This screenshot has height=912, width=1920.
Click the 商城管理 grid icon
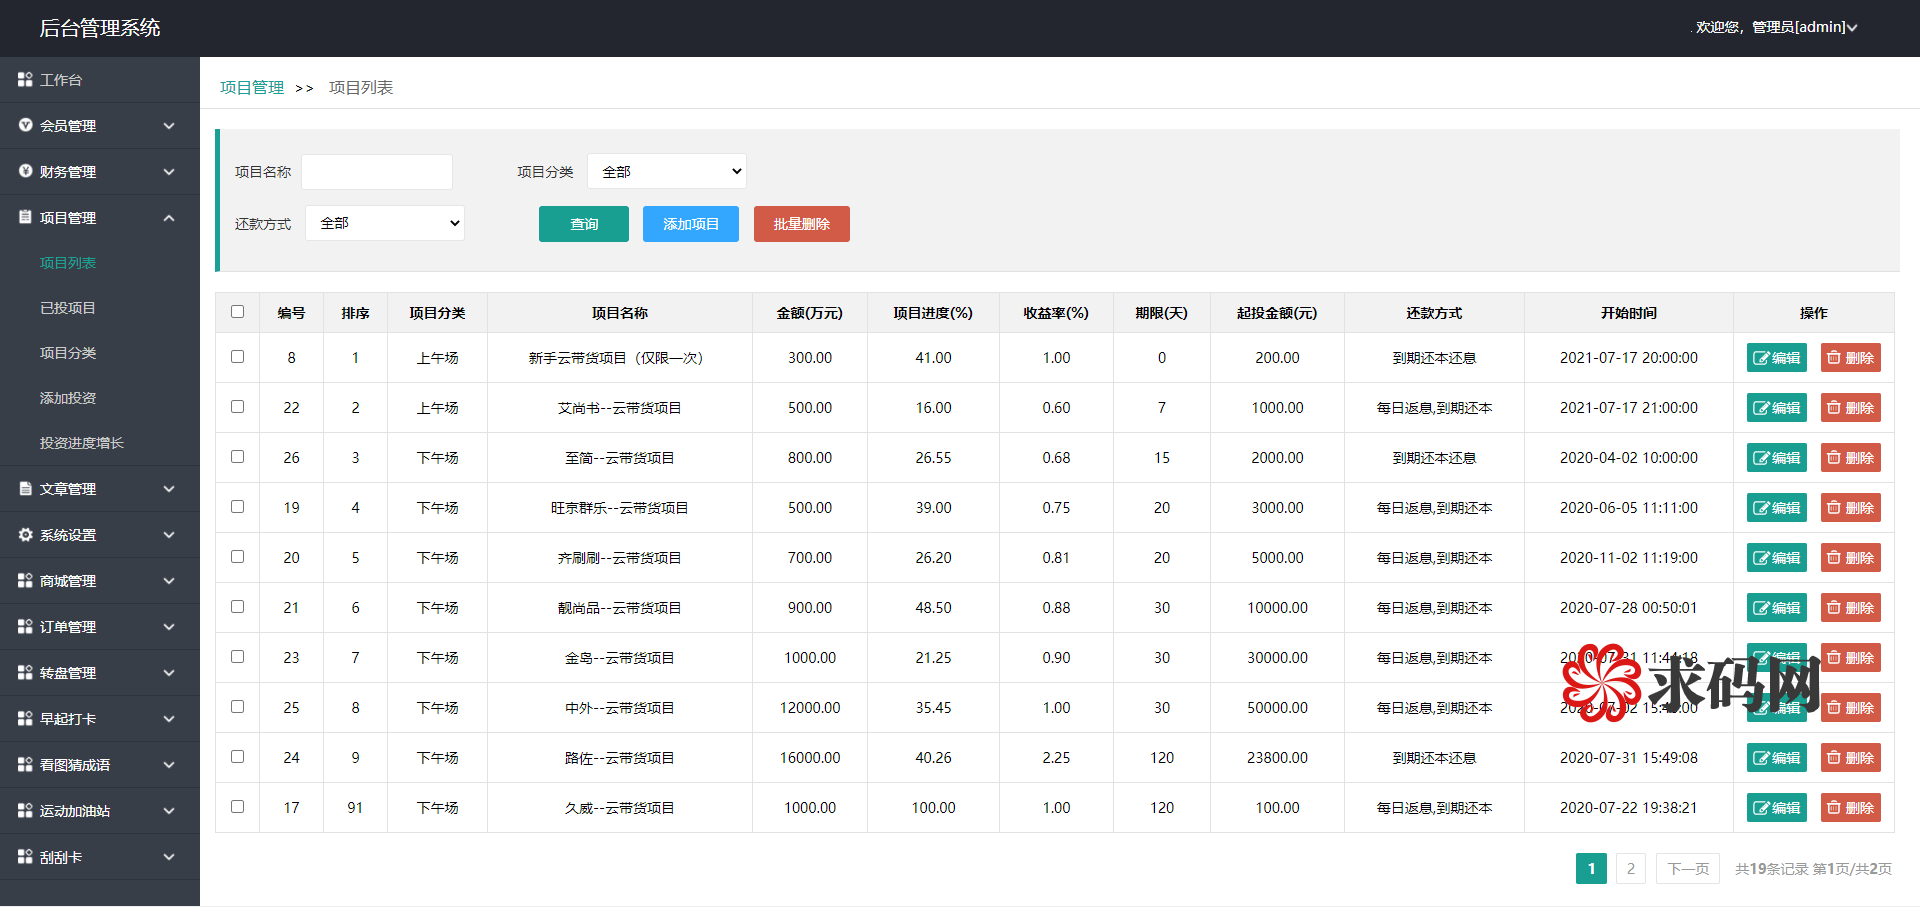(25, 581)
